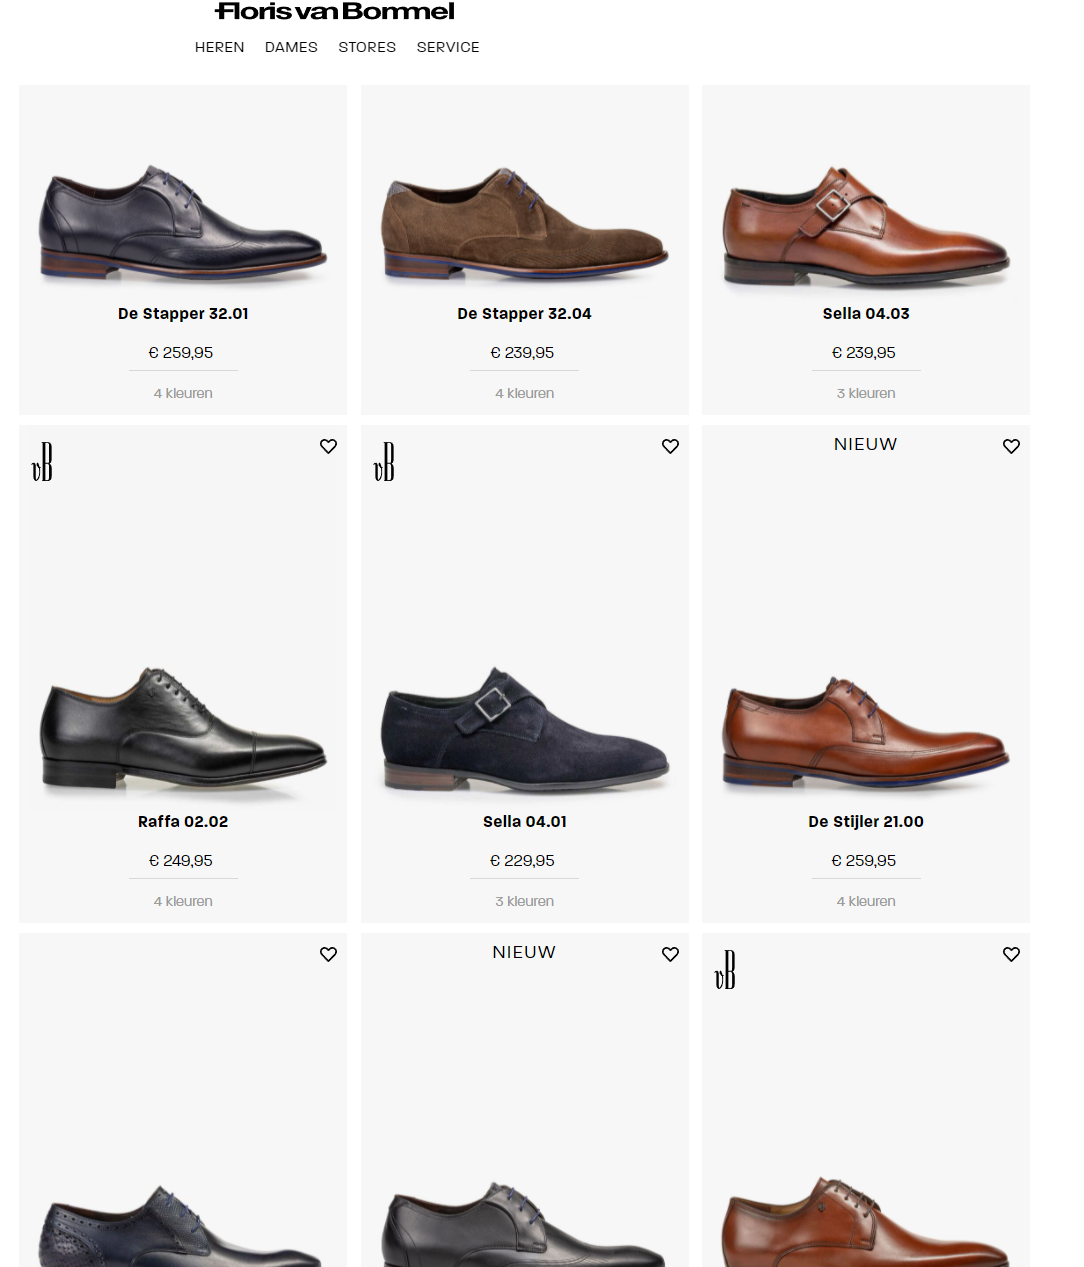The image size is (1084, 1267).
Task: Open De Stapper 32.01 product title
Action: (183, 314)
